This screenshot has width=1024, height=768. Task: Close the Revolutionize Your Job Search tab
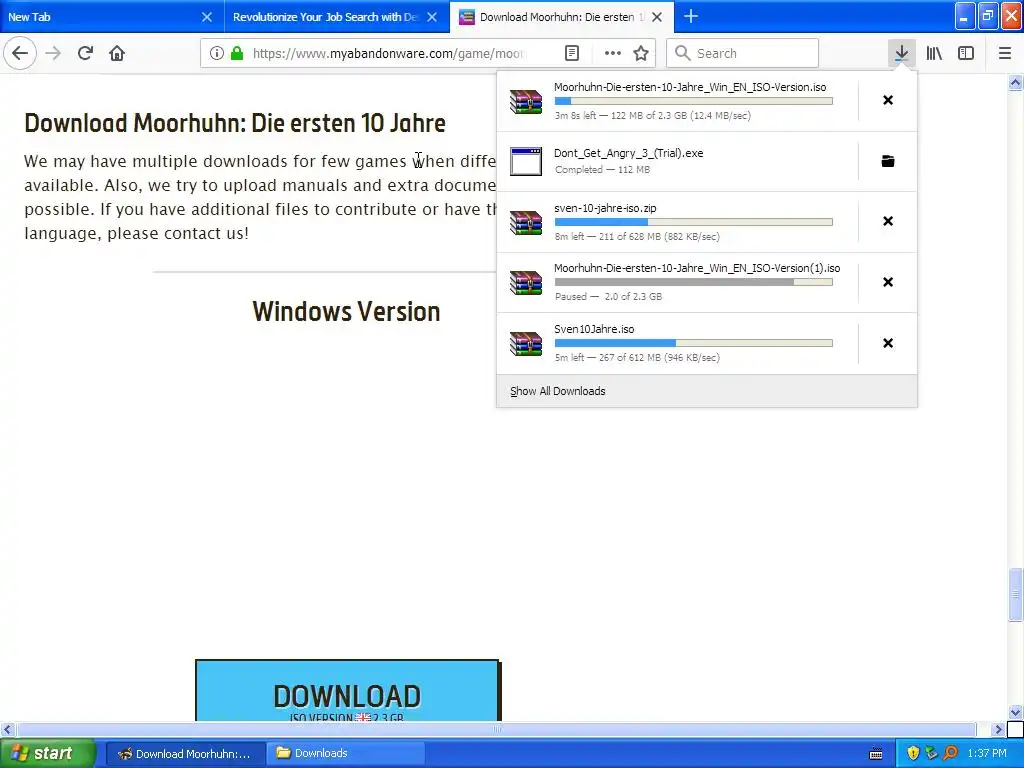(432, 17)
